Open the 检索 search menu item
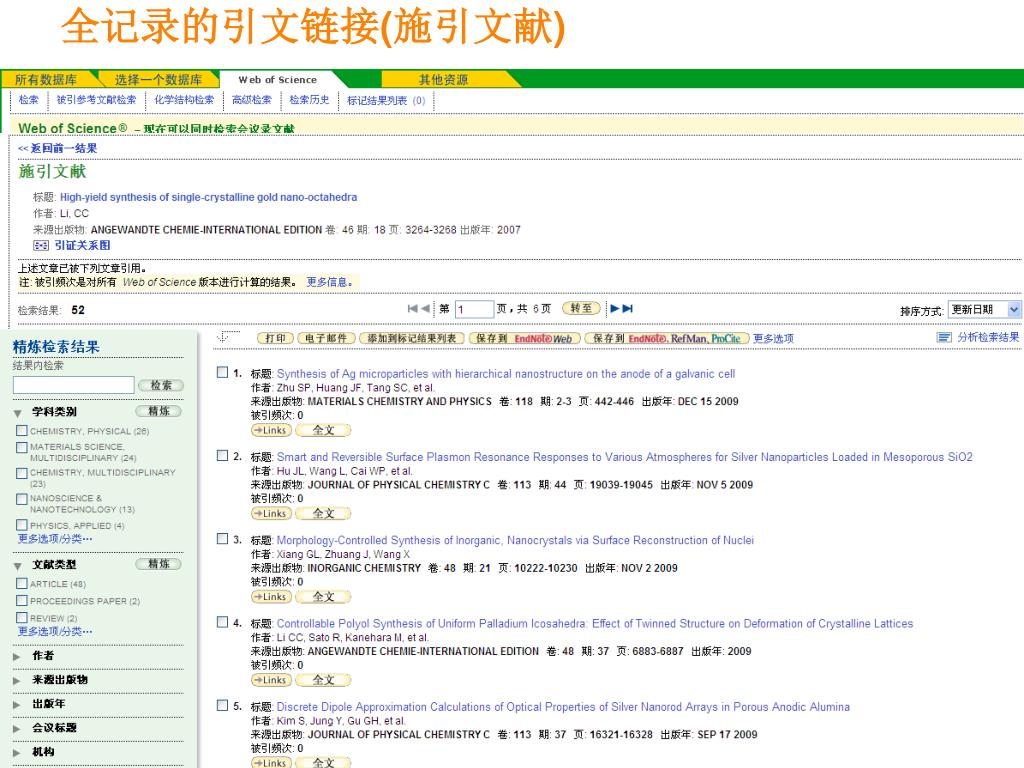1024x768 pixels. point(29,100)
